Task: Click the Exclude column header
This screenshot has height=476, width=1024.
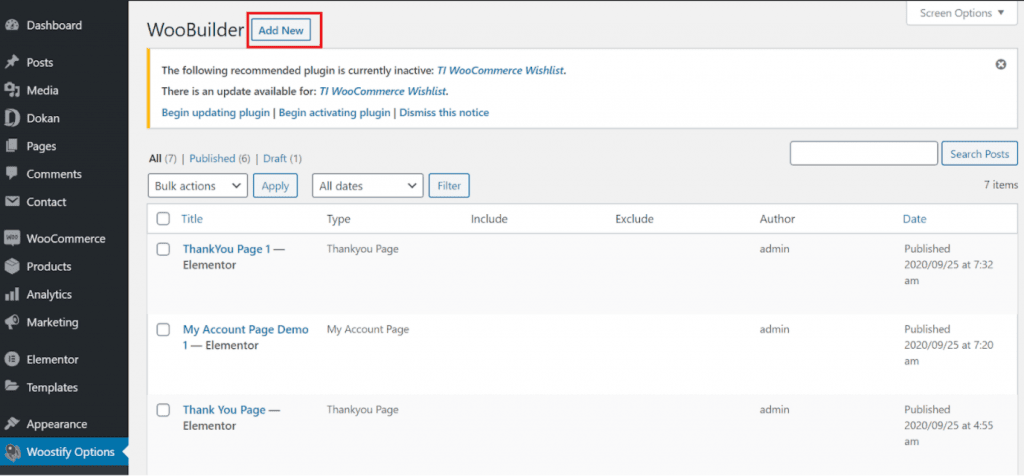Action: (x=634, y=219)
